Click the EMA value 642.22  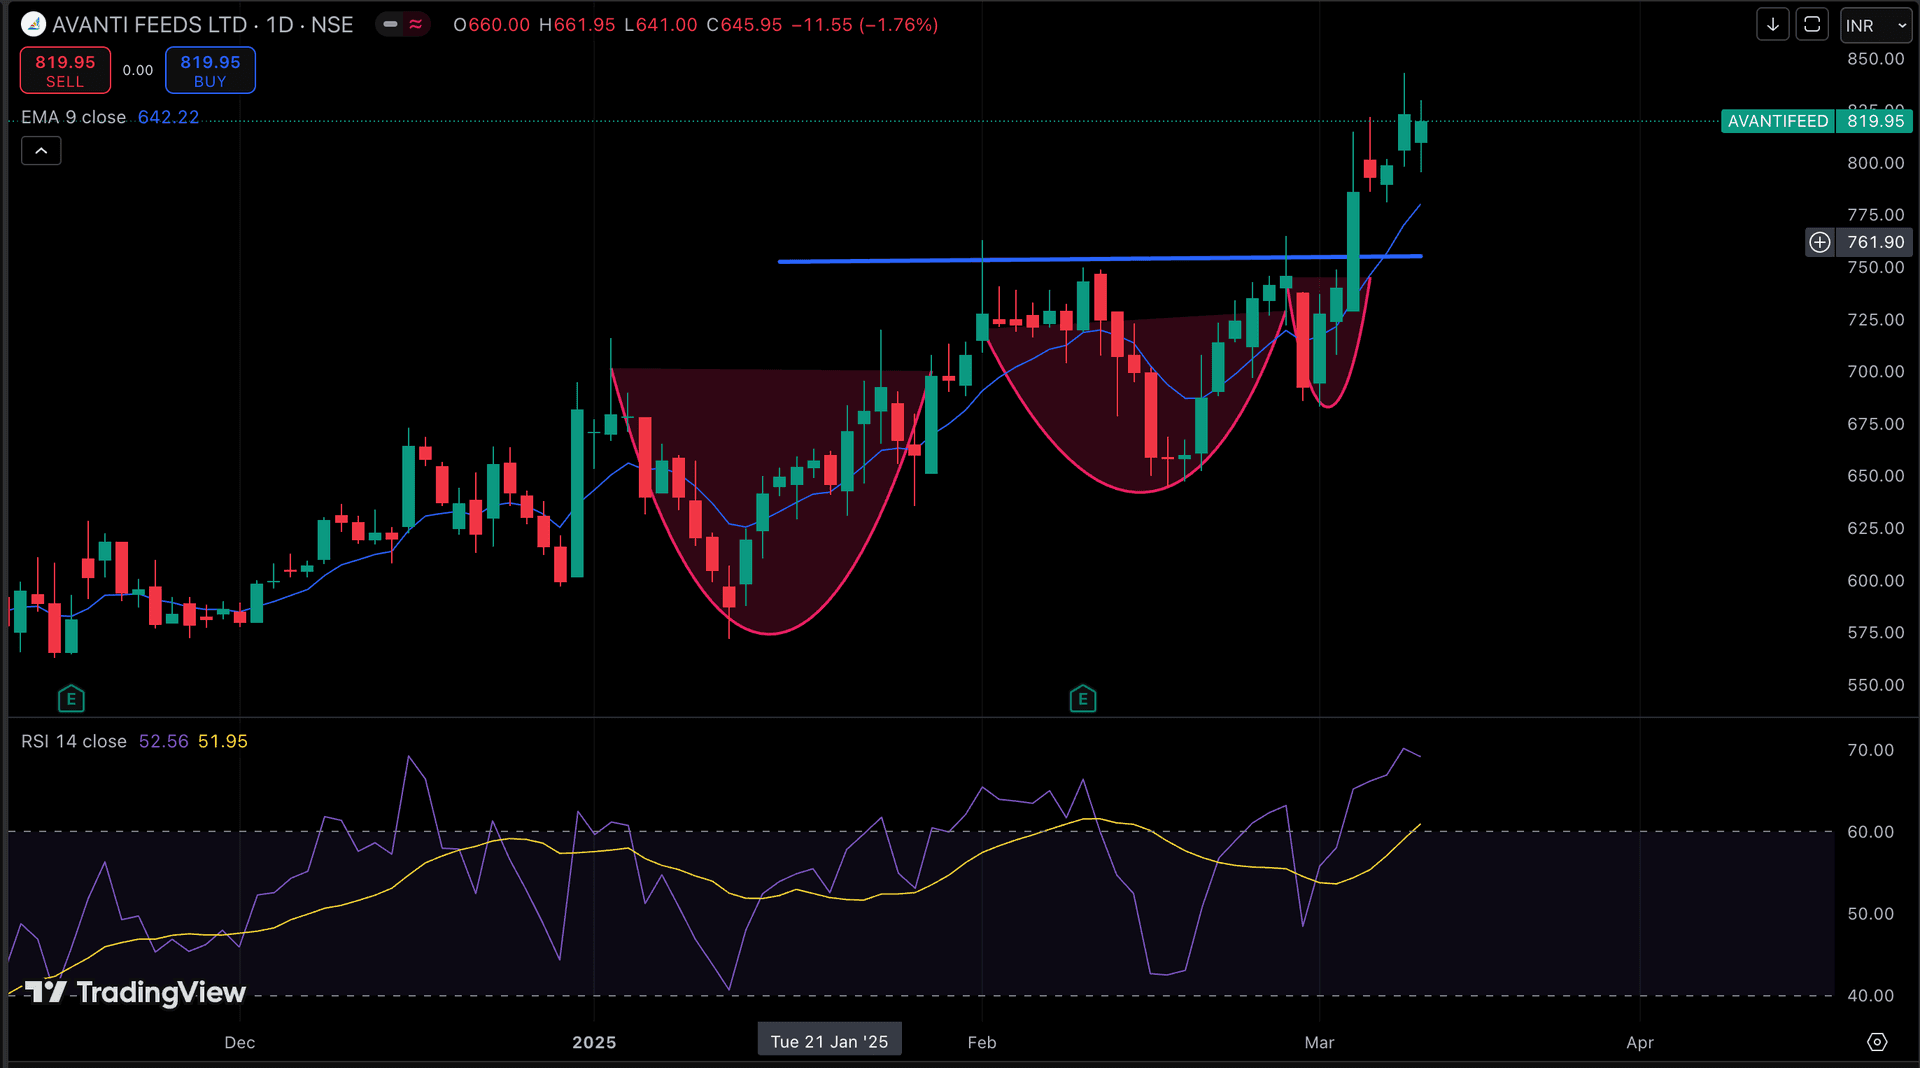168,117
